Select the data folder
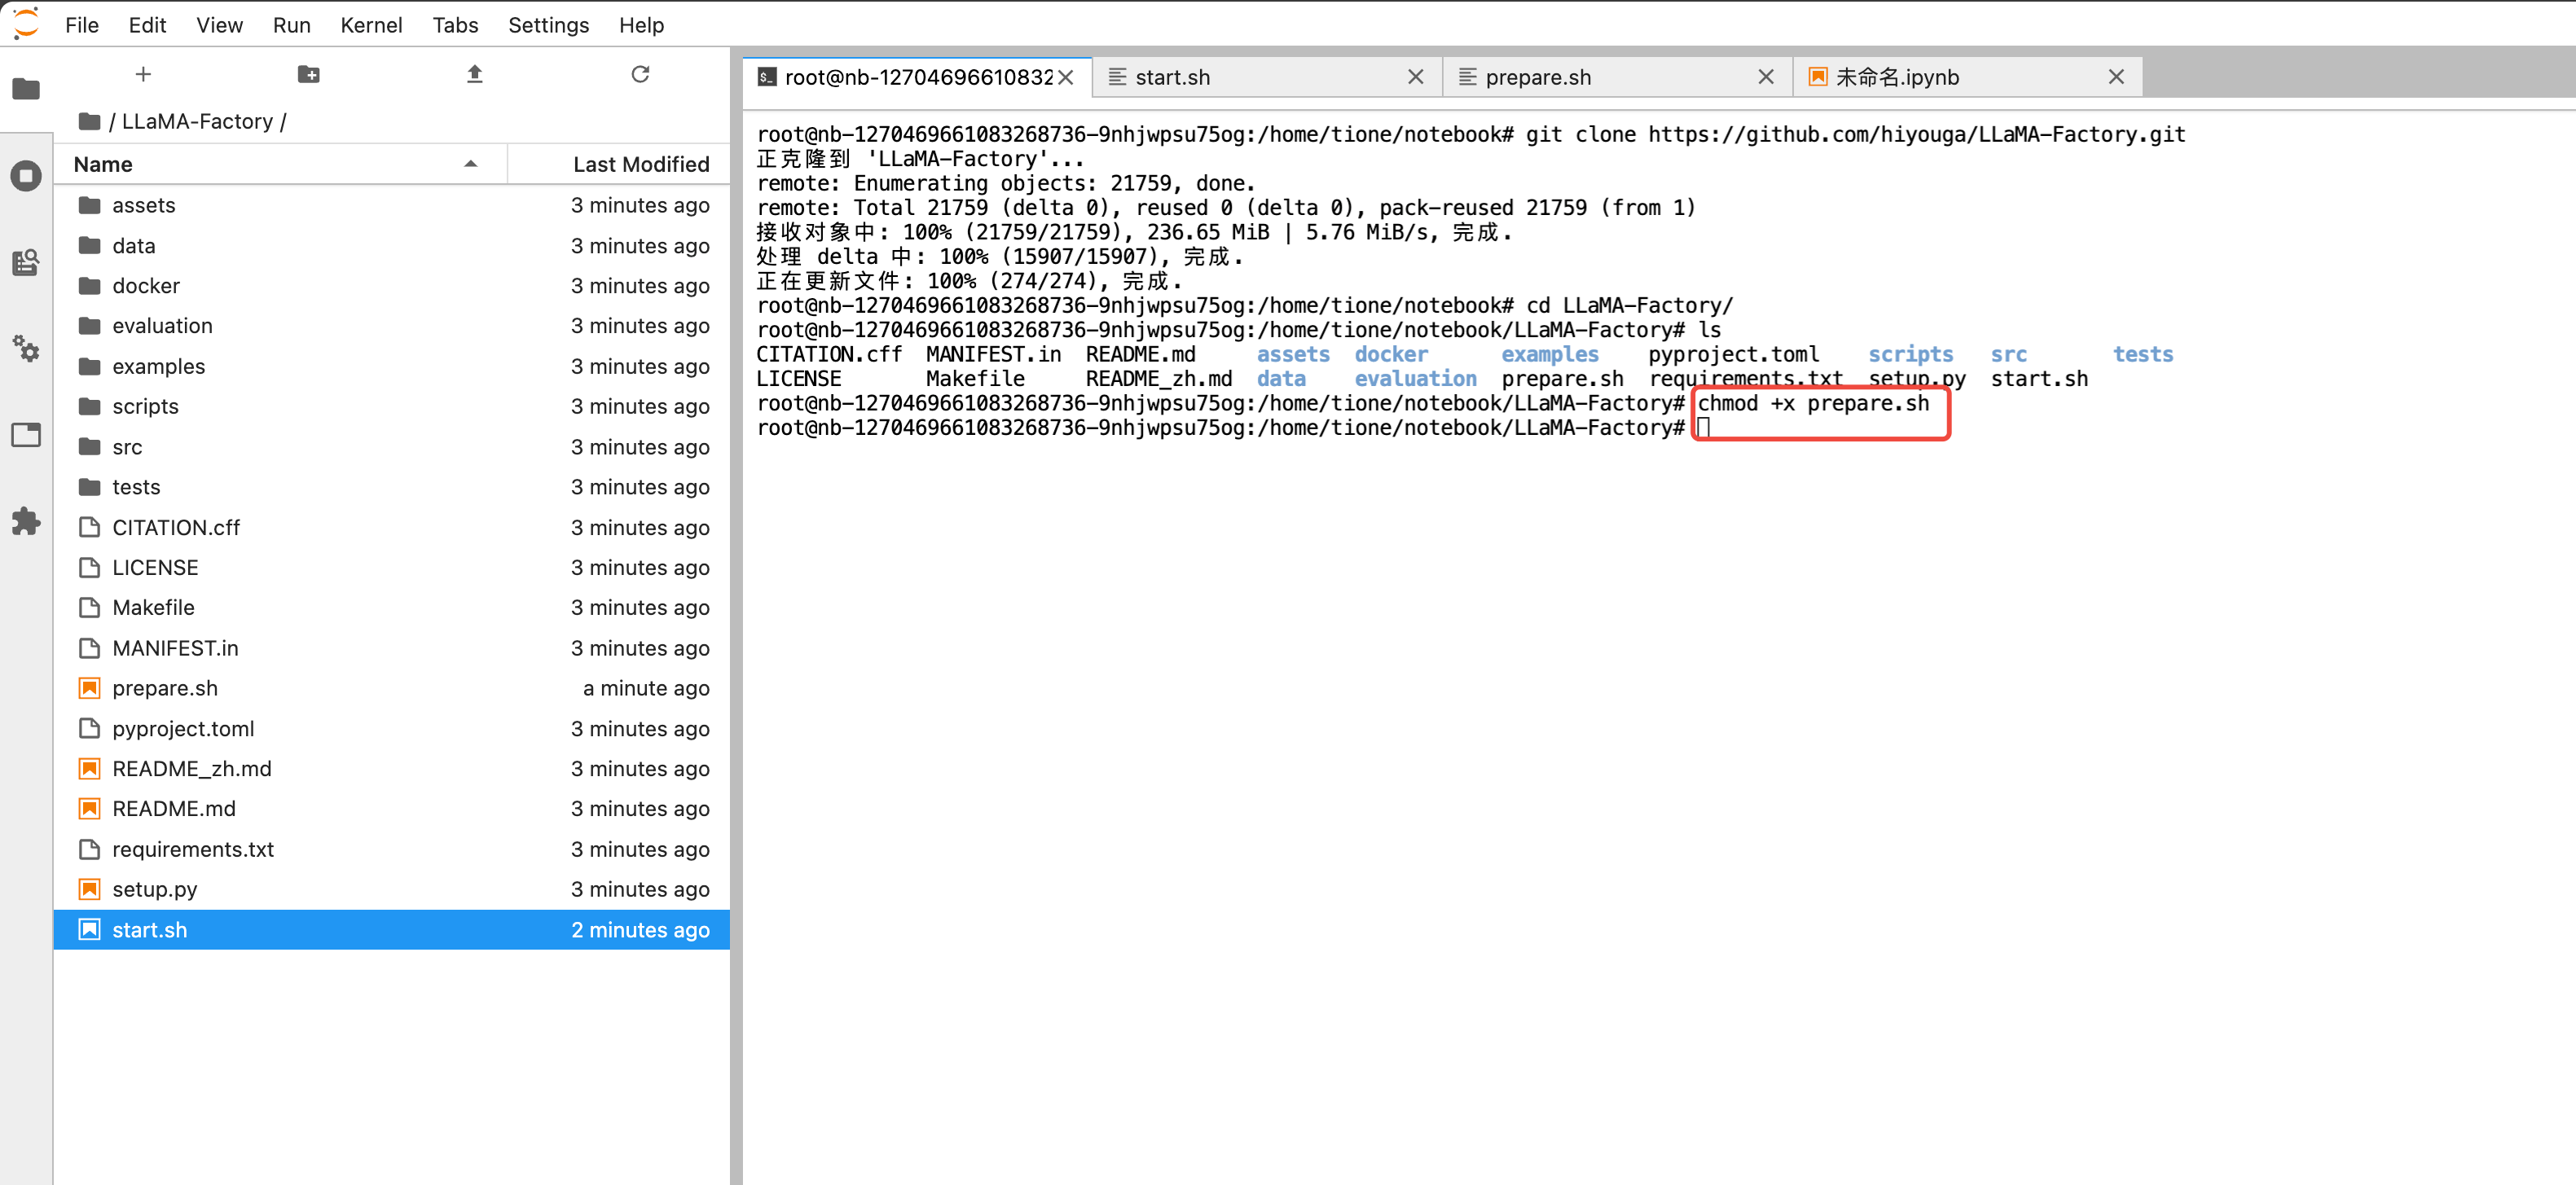Screen dimensions: 2576x1185 [391, 246]
